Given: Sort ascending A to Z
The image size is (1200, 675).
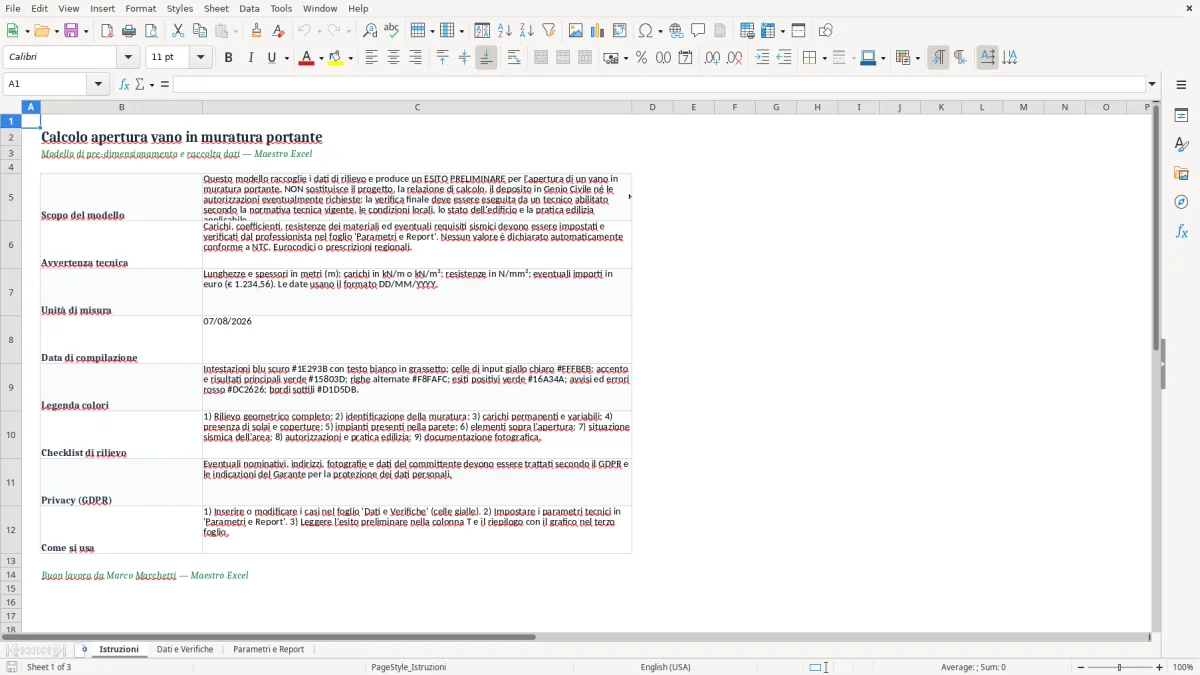Looking at the screenshot, I should point(505,31).
